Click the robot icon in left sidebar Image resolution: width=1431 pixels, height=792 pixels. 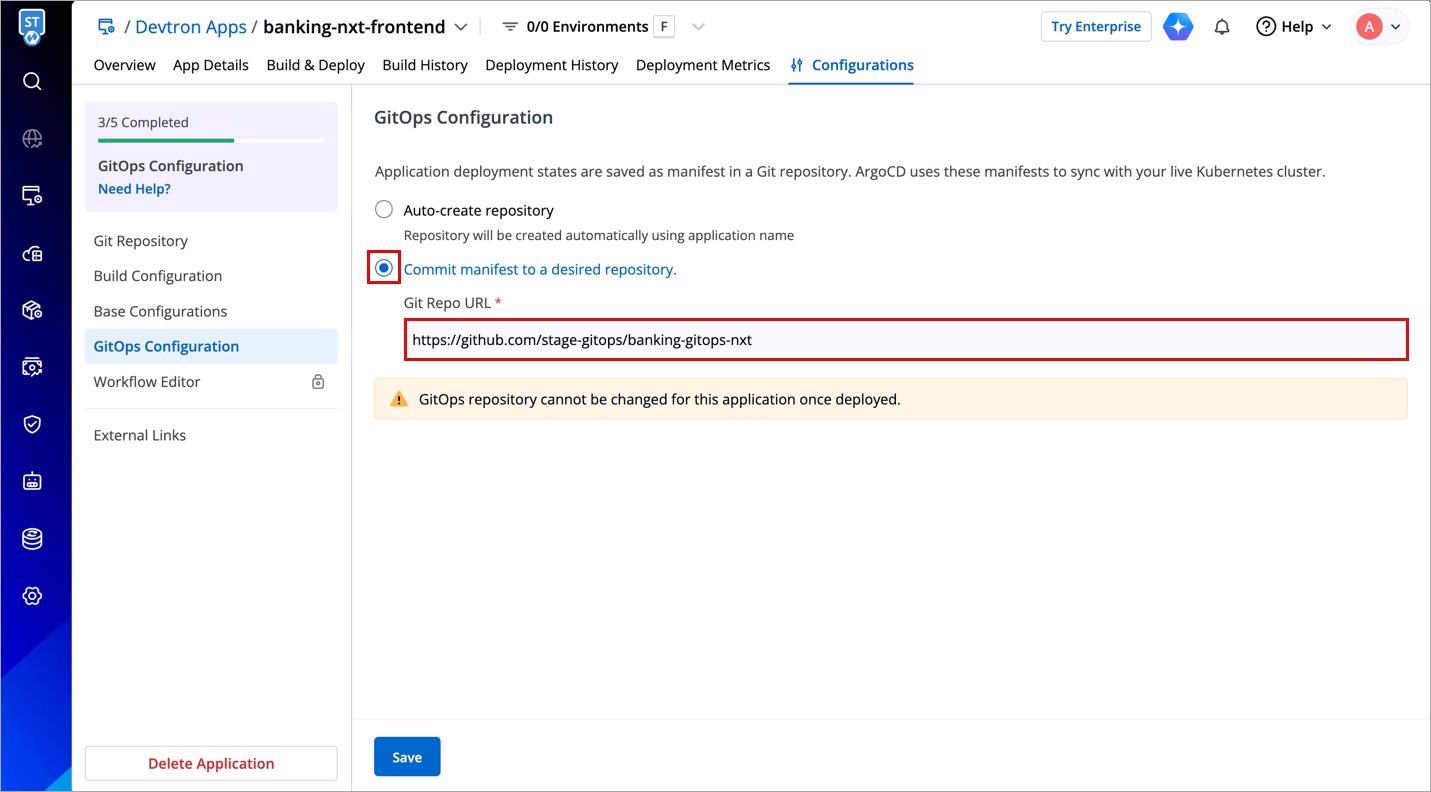(x=32, y=481)
